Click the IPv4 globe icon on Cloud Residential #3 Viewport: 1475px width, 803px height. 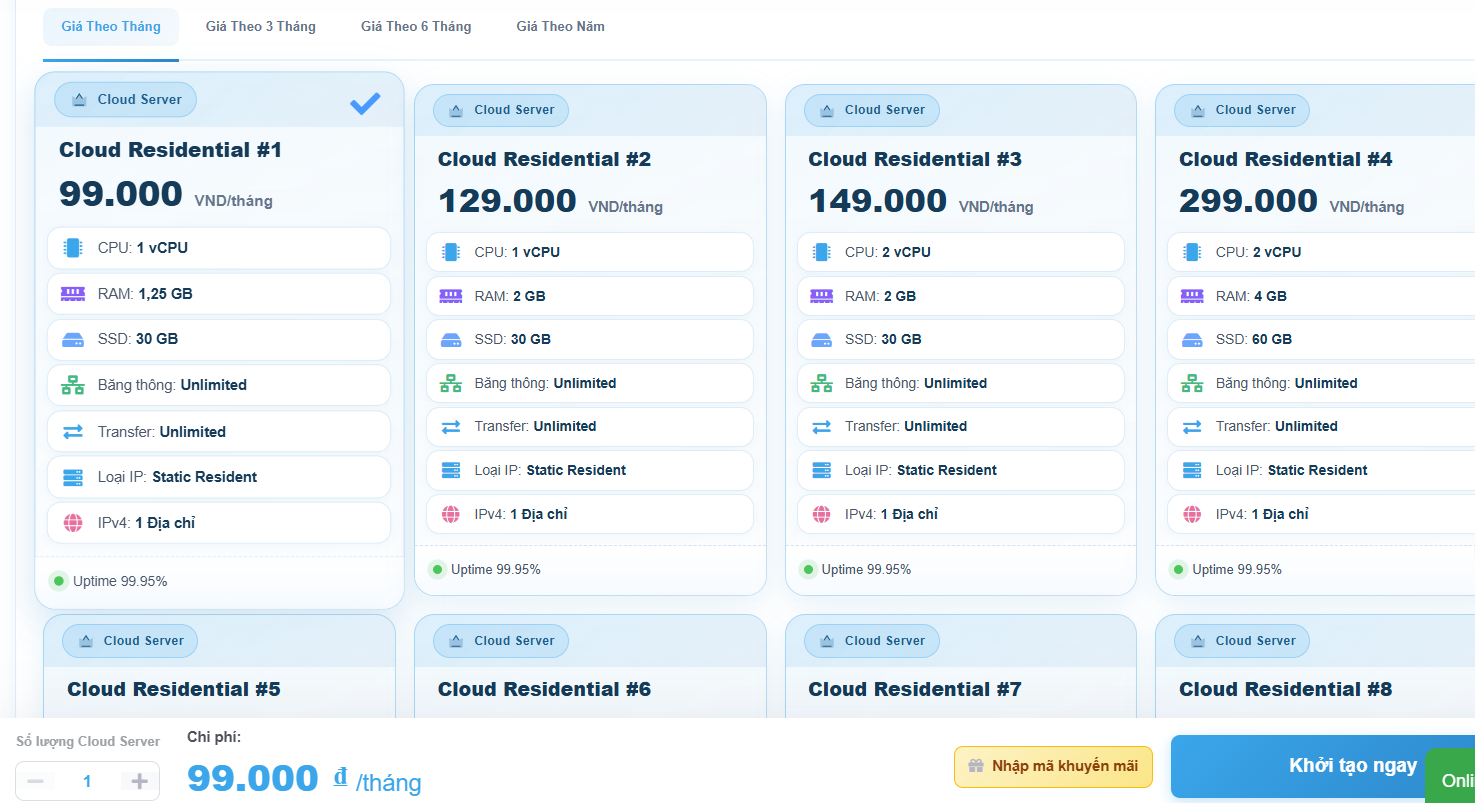(821, 514)
